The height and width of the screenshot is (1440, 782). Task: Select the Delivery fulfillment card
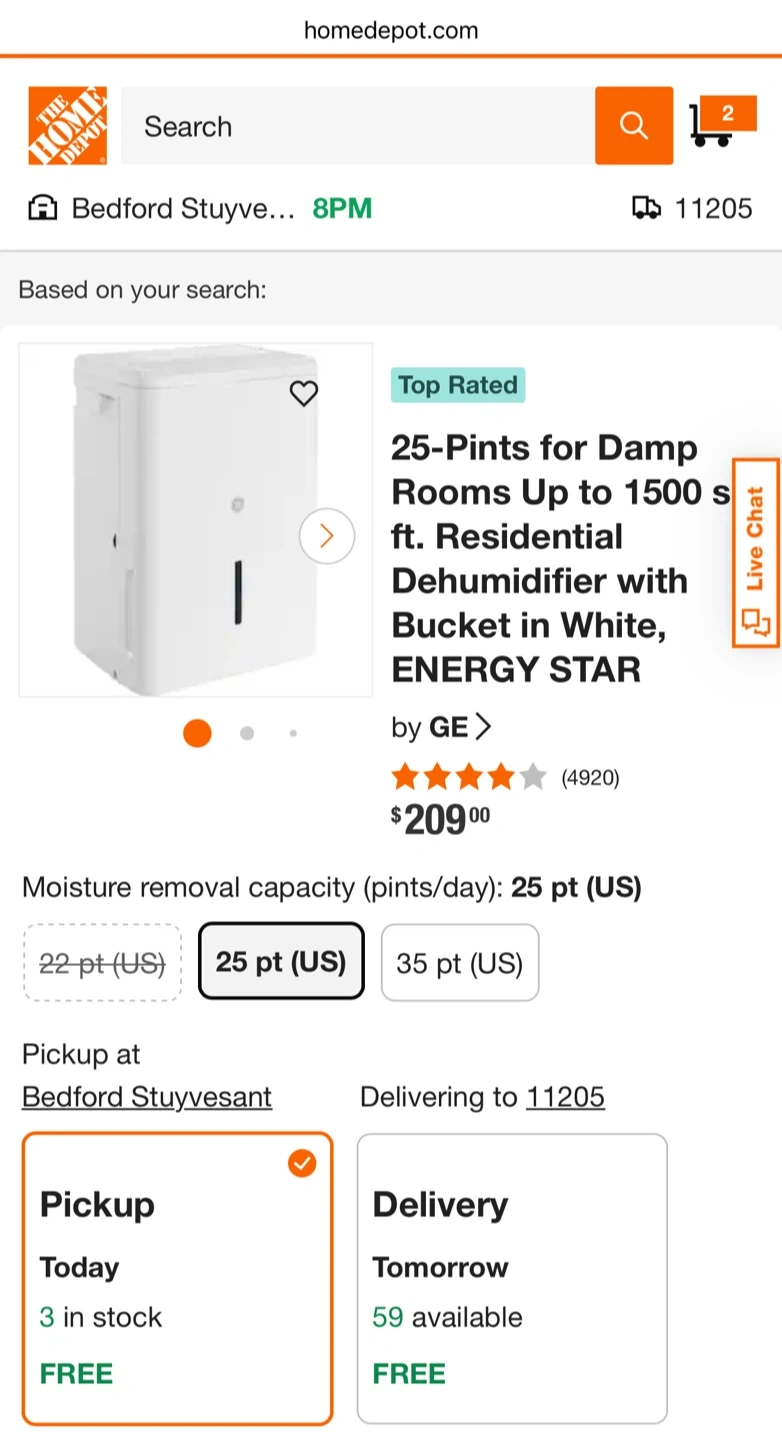511,1278
